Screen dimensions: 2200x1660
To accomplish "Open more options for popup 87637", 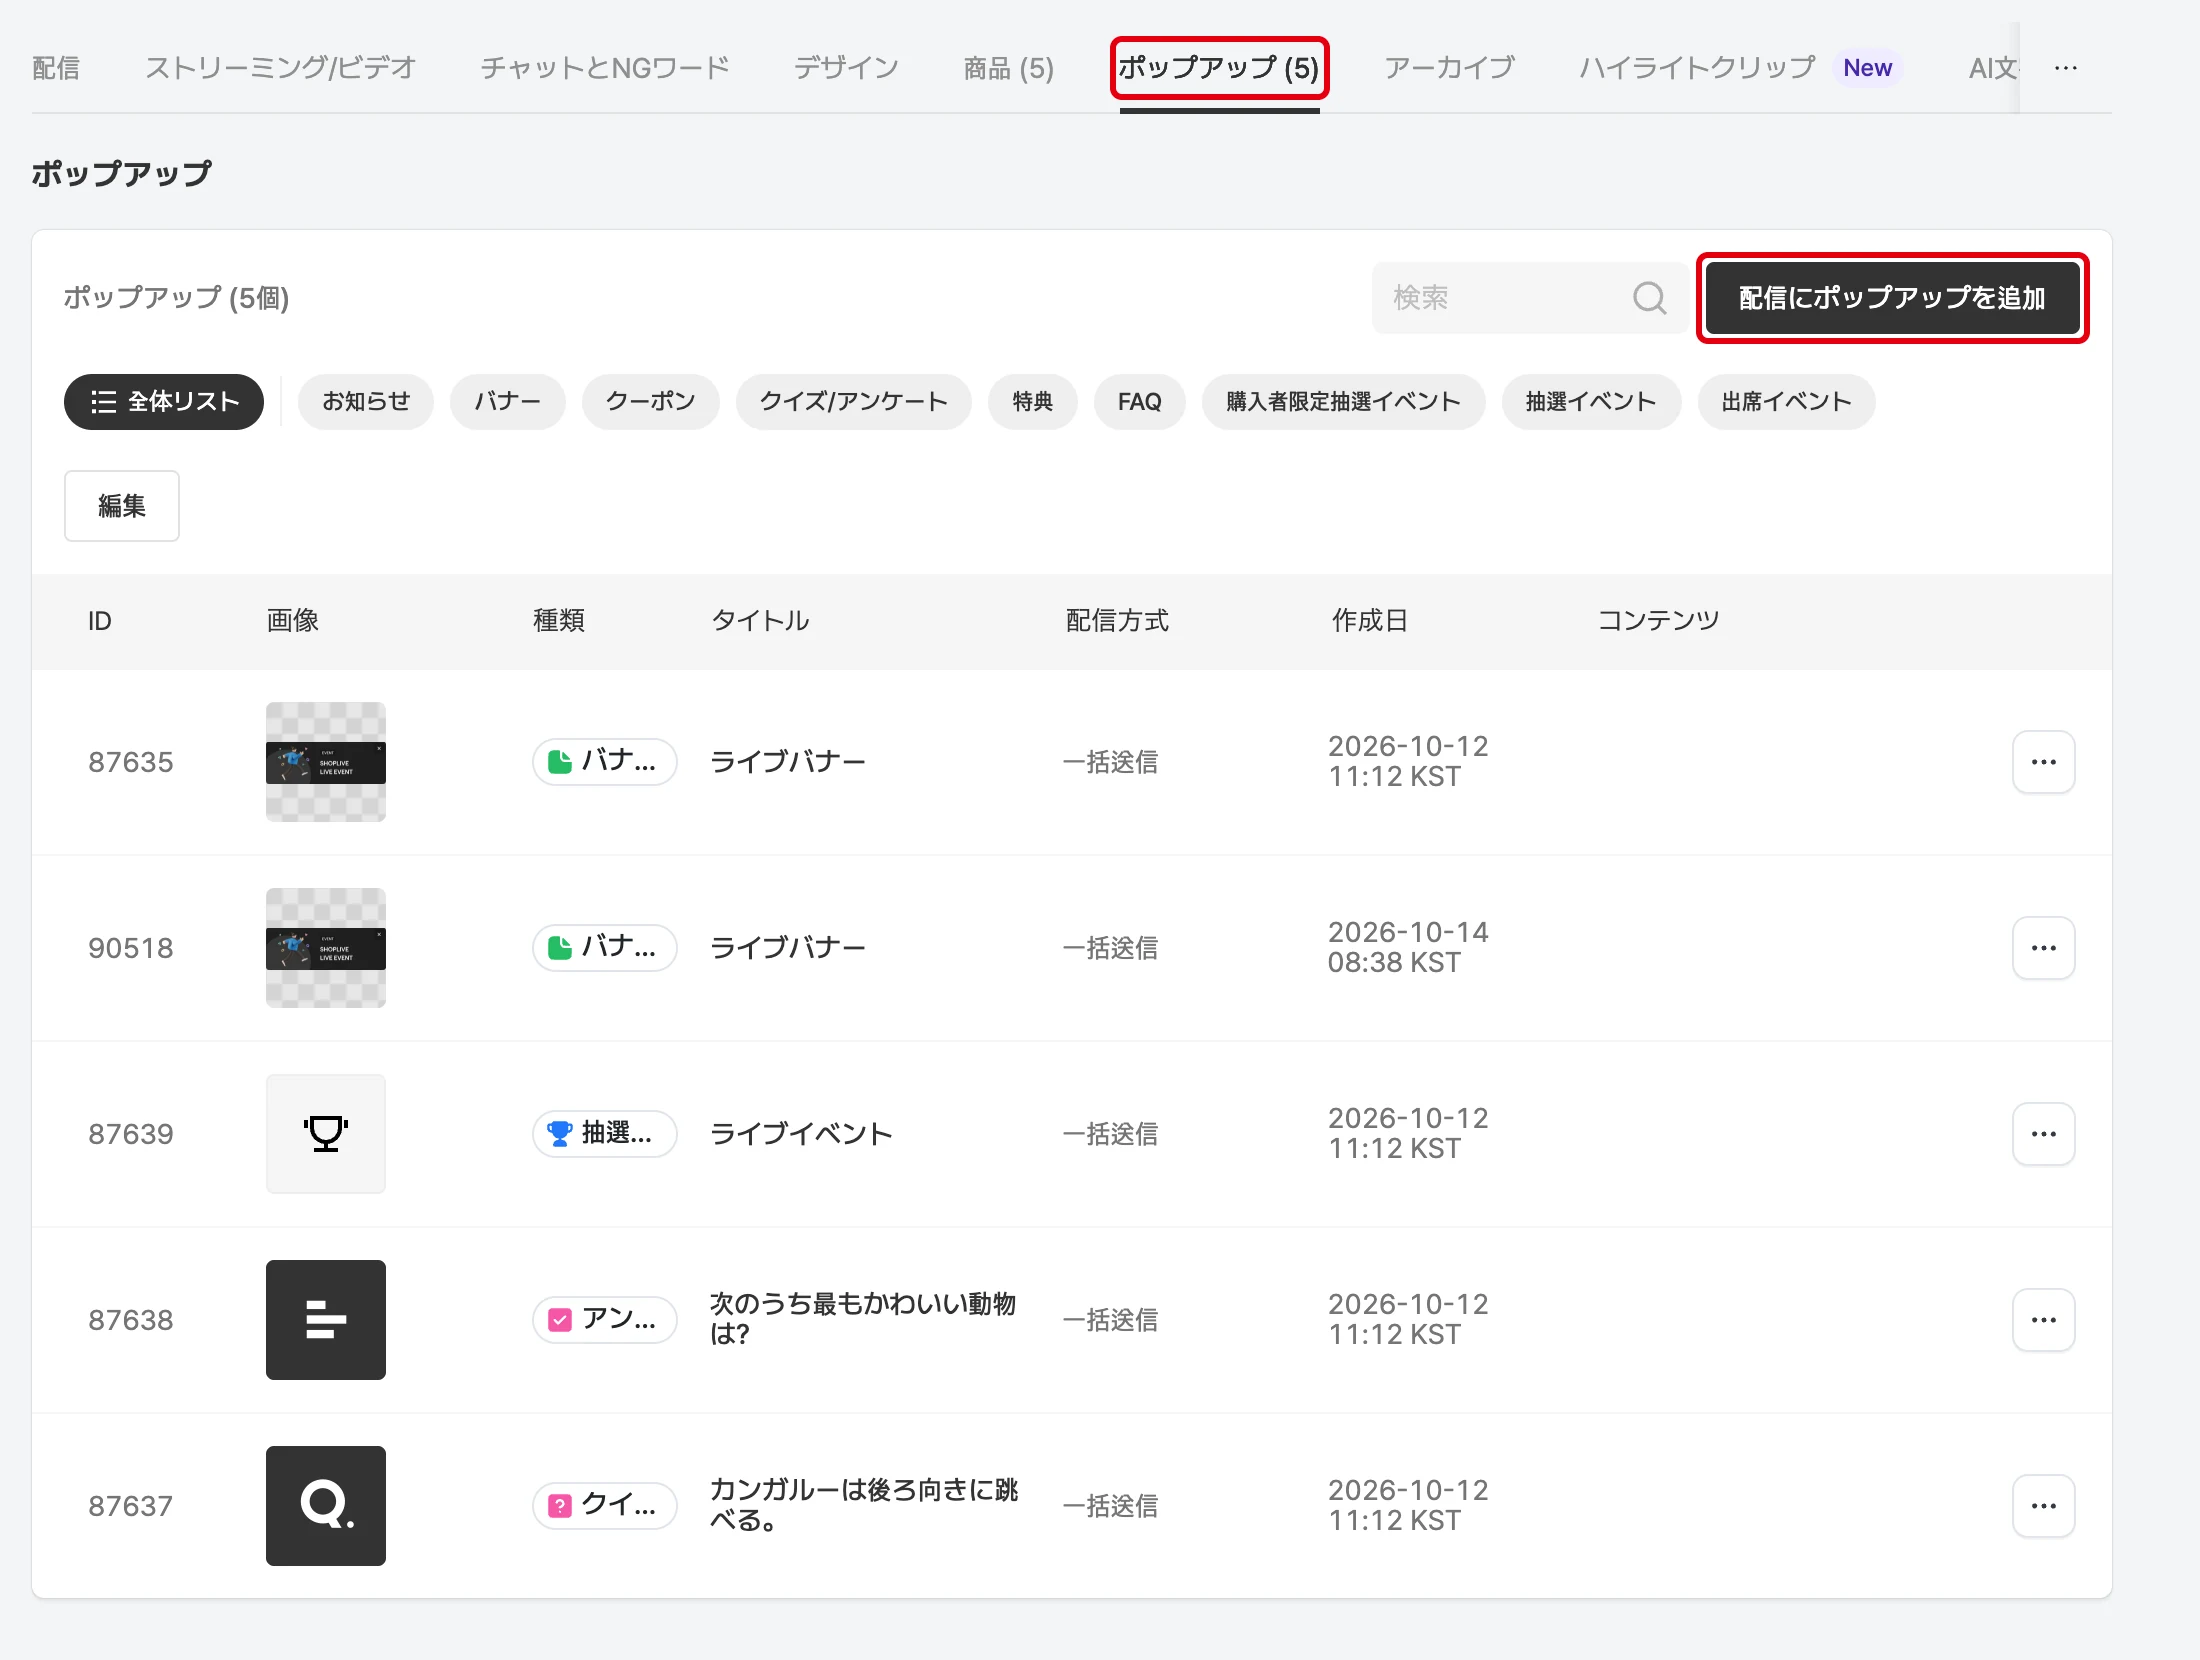I will click(x=2043, y=1506).
